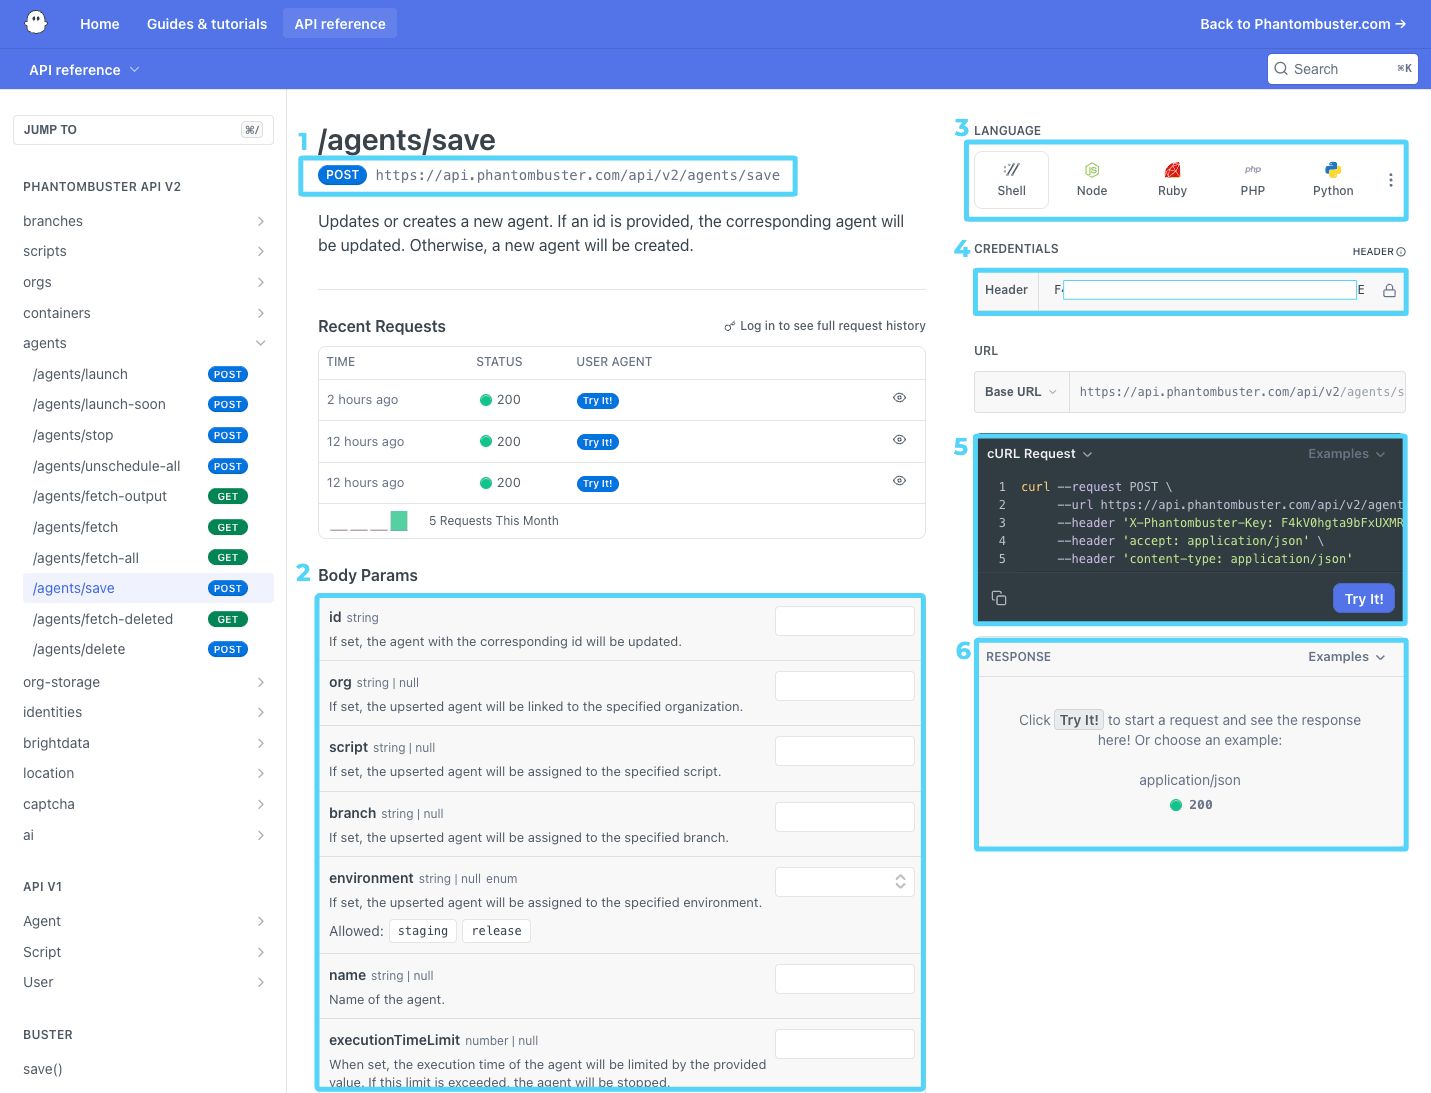
Task: Open Guides & tutorials tab
Action: click(207, 24)
